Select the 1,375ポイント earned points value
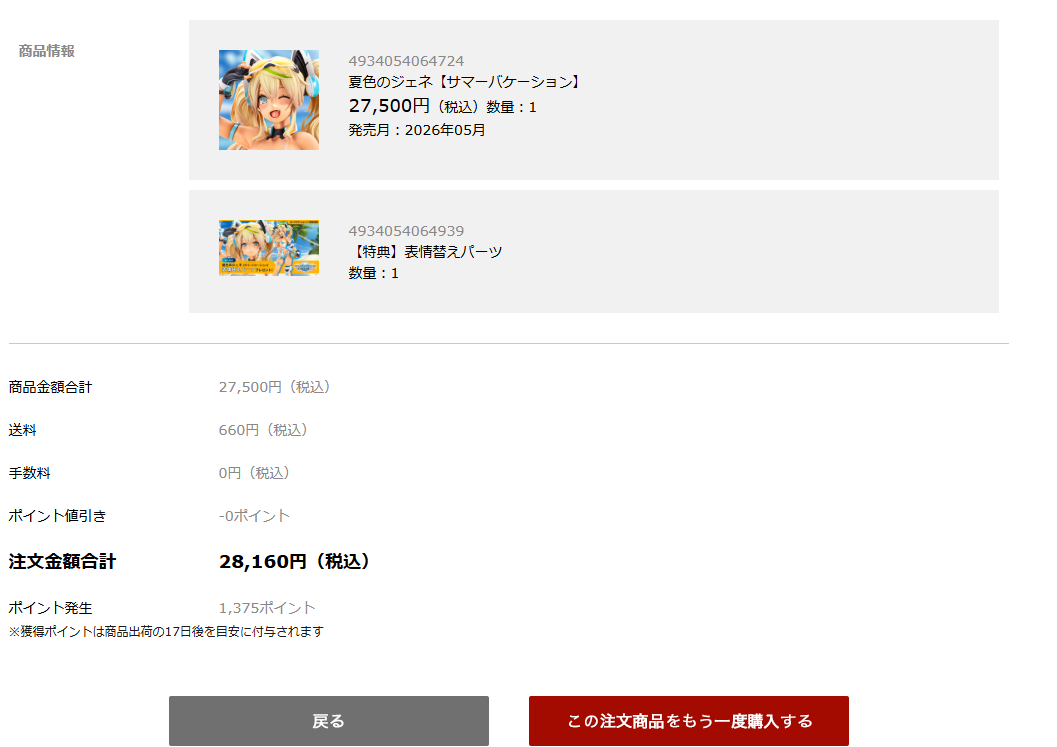This screenshot has width=1057, height=747. pyautogui.click(x=267, y=608)
